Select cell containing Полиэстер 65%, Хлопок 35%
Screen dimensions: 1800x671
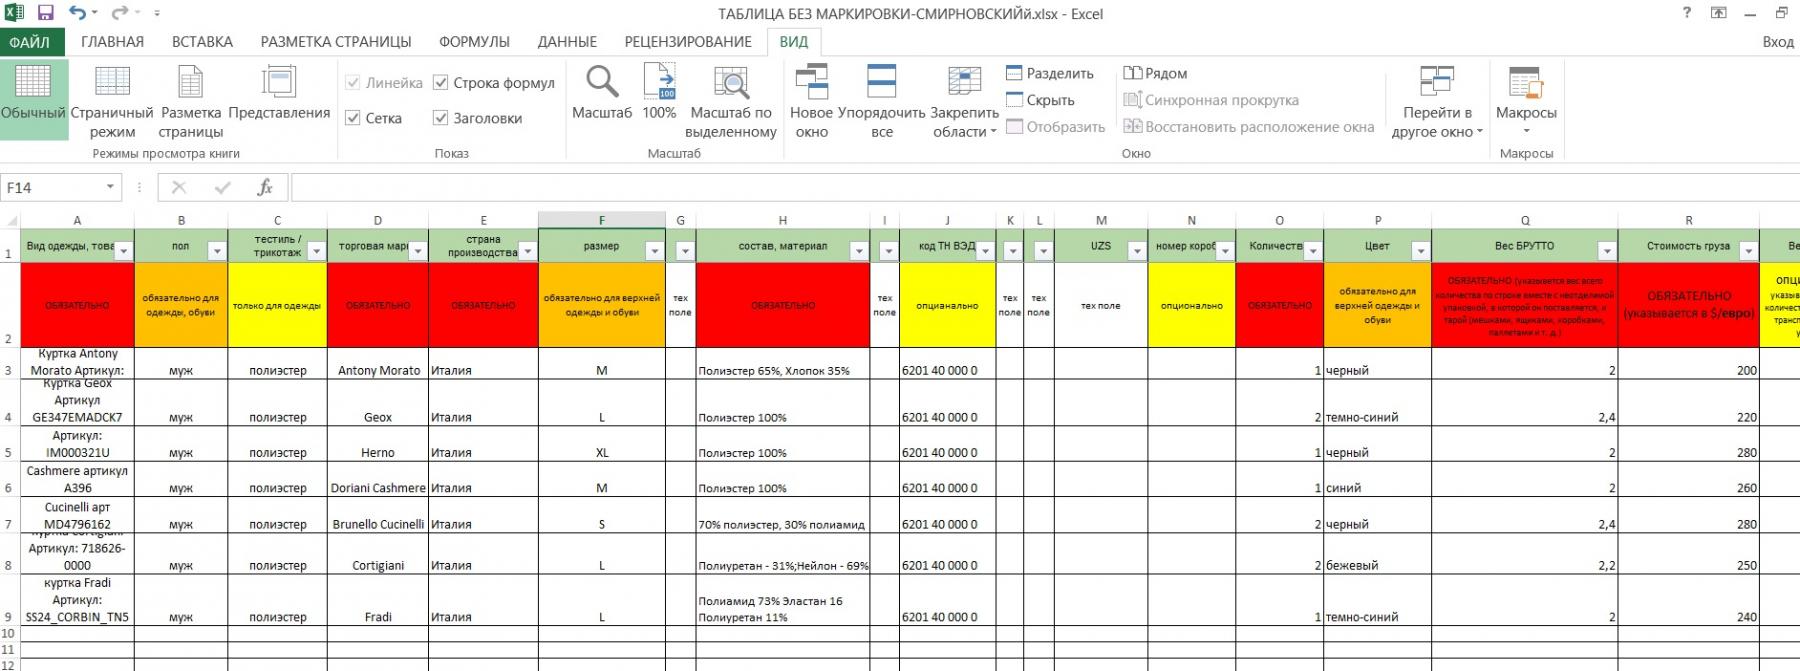coord(783,363)
